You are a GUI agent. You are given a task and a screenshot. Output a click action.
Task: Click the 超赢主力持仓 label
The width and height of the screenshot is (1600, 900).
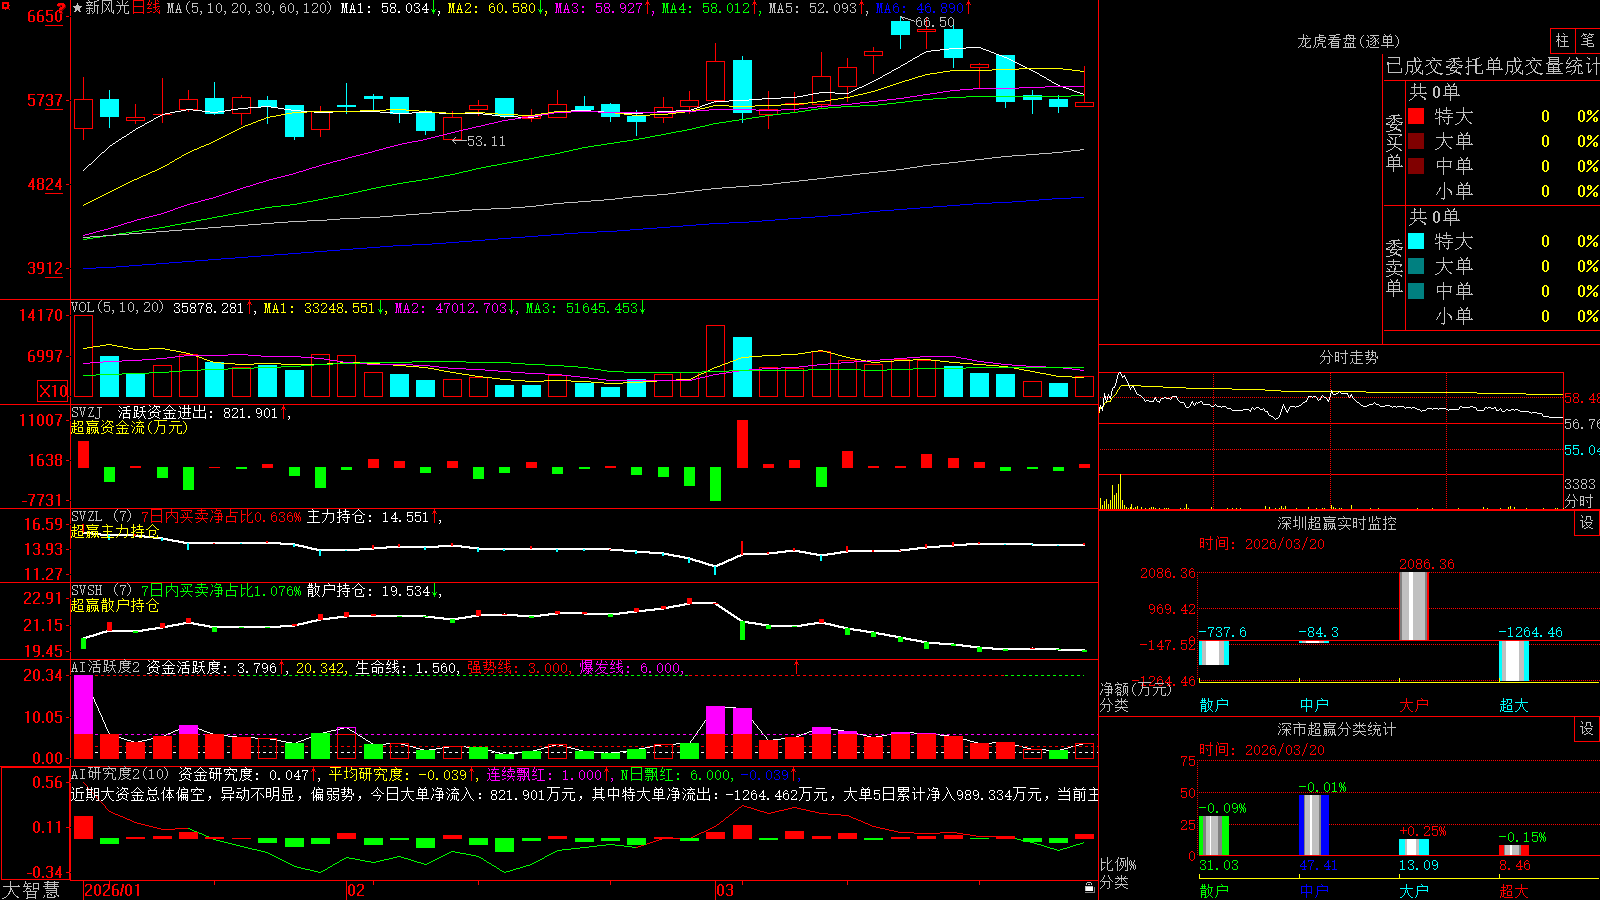pyautogui.click(x=115, y=531)
